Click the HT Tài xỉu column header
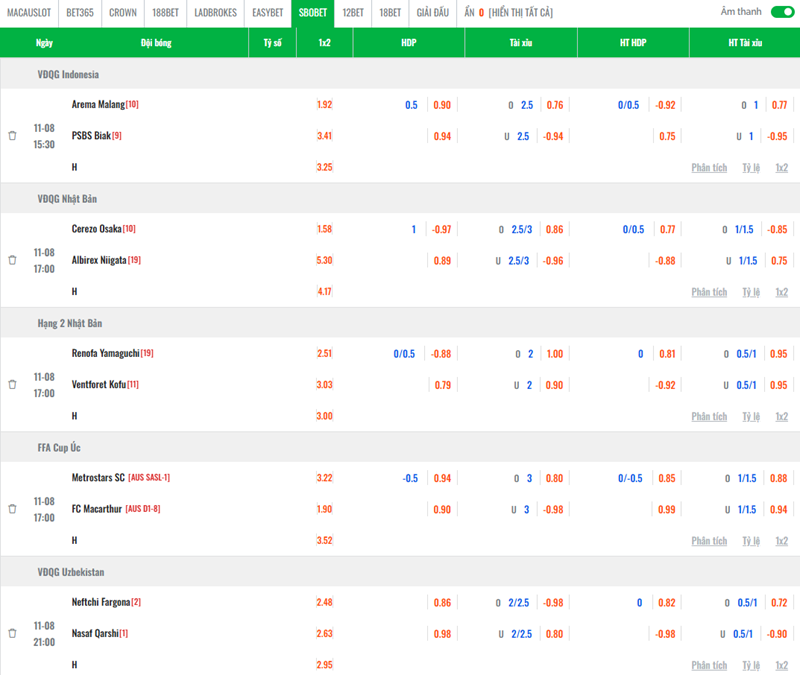 click(x=745, y=43)
